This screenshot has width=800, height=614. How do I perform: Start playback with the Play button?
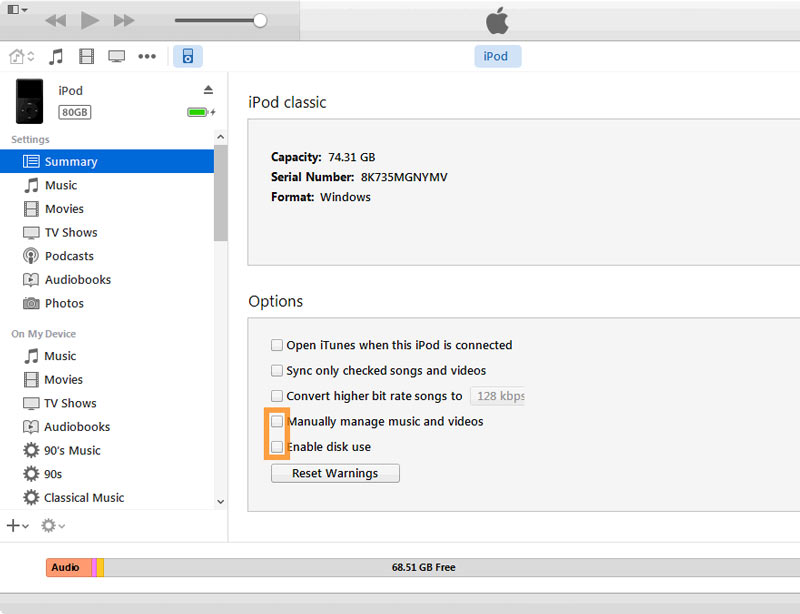click(90, 20)
